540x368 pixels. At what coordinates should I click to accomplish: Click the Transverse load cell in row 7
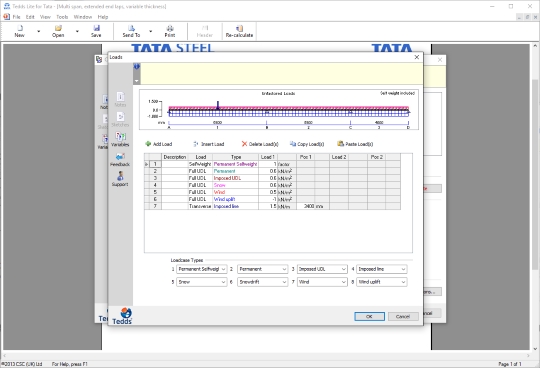tap(200, 206)
